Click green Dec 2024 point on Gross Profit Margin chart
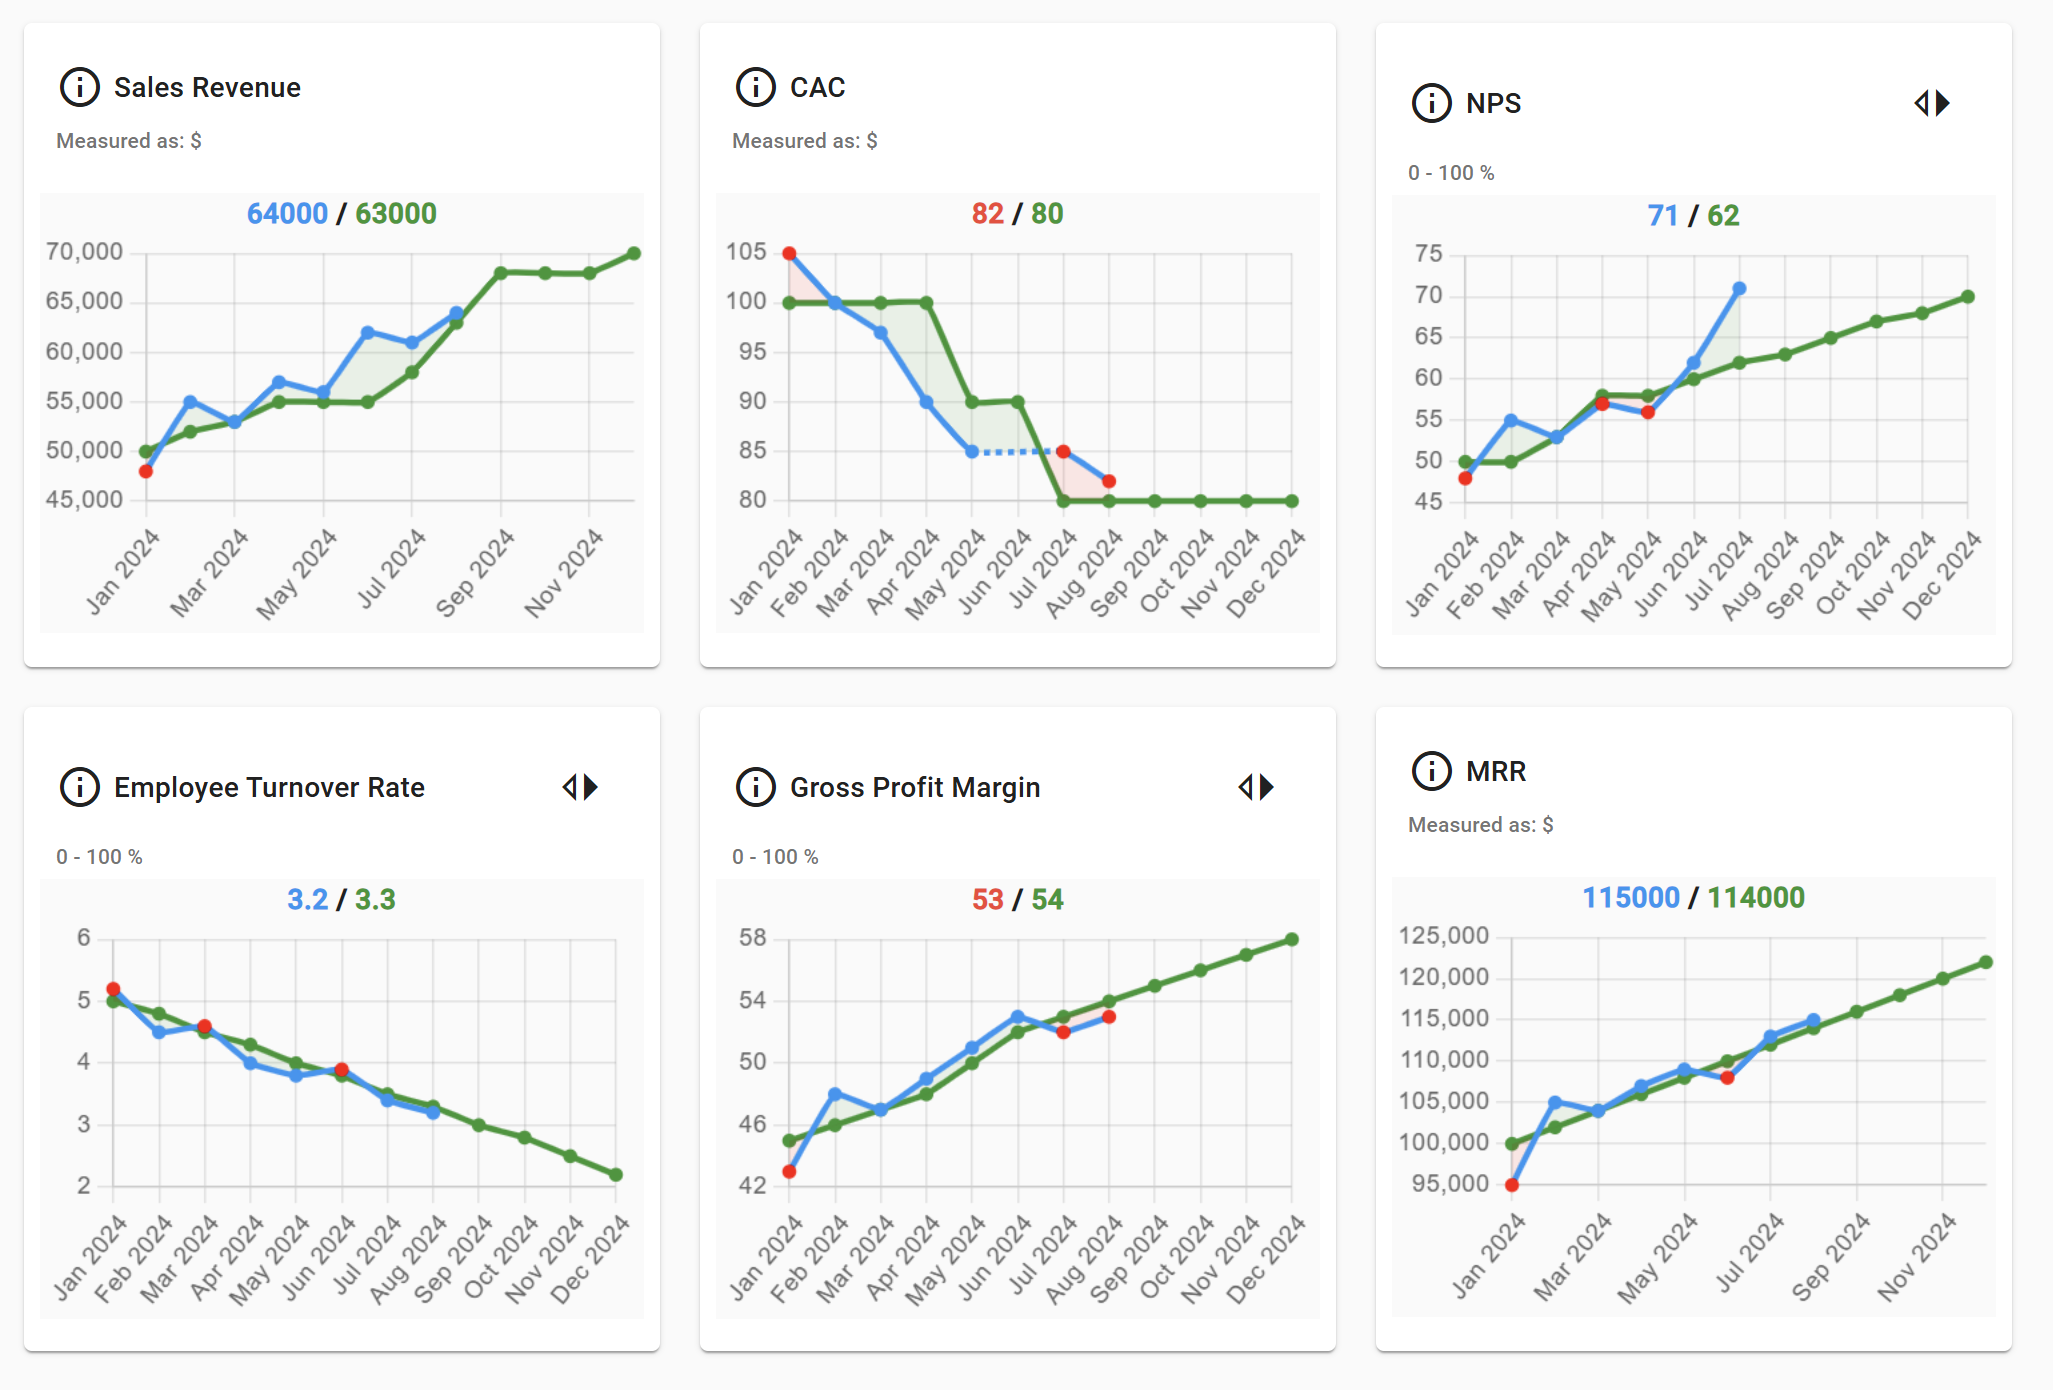Screen dimensions: 2053x1390 coord(1292,939)
